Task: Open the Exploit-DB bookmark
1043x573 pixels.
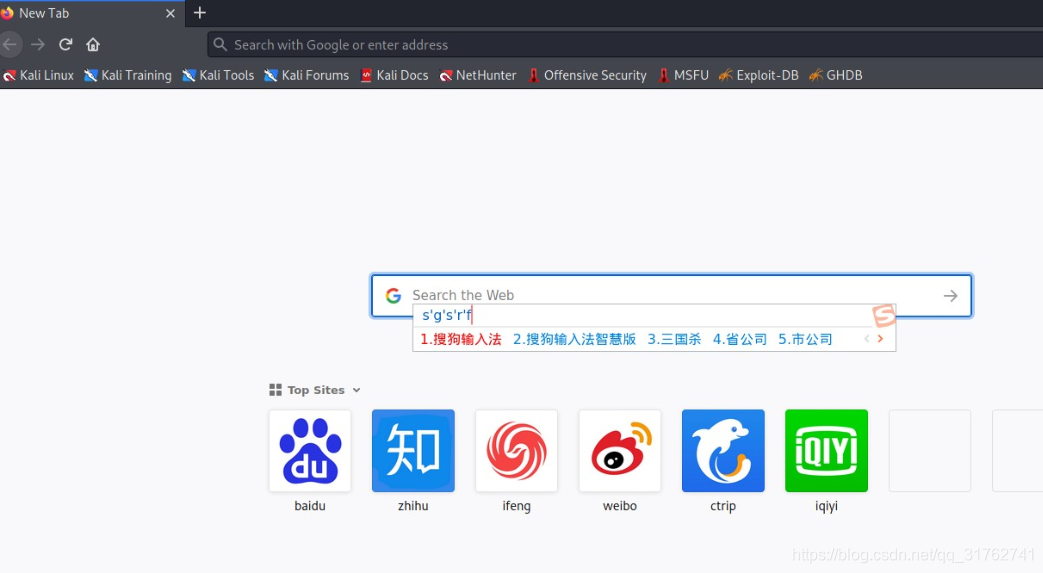Action: click(x=759, y=75)
